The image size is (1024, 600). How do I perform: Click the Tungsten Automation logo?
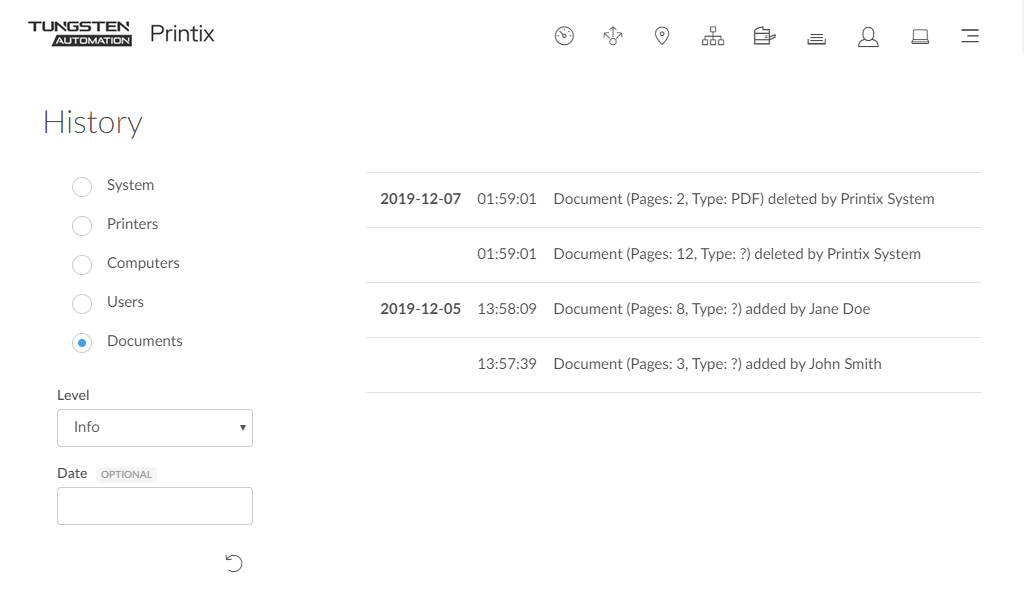[80, 34]
